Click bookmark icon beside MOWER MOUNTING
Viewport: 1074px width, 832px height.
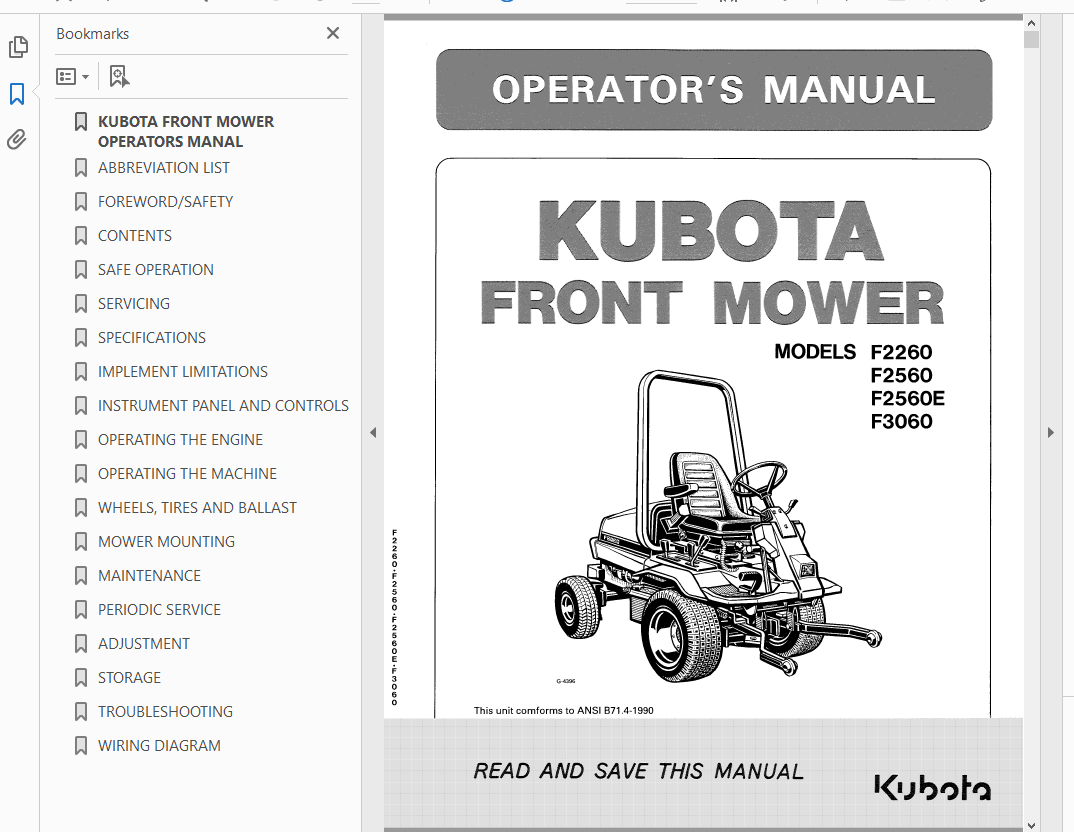[x=81, y=542]
